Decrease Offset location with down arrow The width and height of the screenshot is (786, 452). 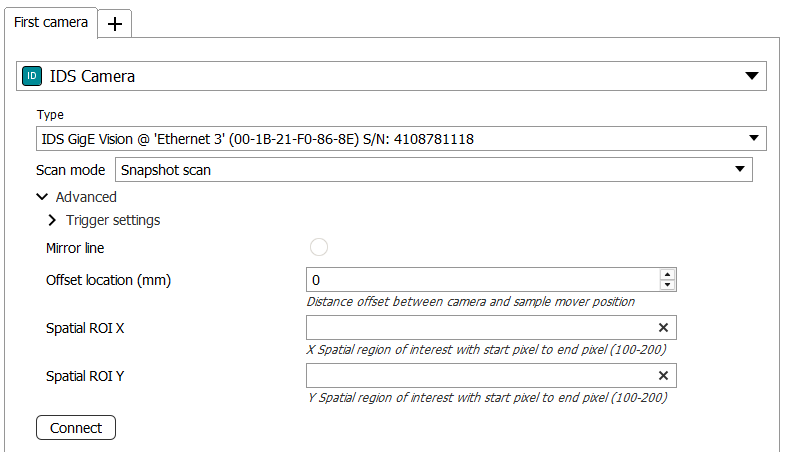coord(668,285)
